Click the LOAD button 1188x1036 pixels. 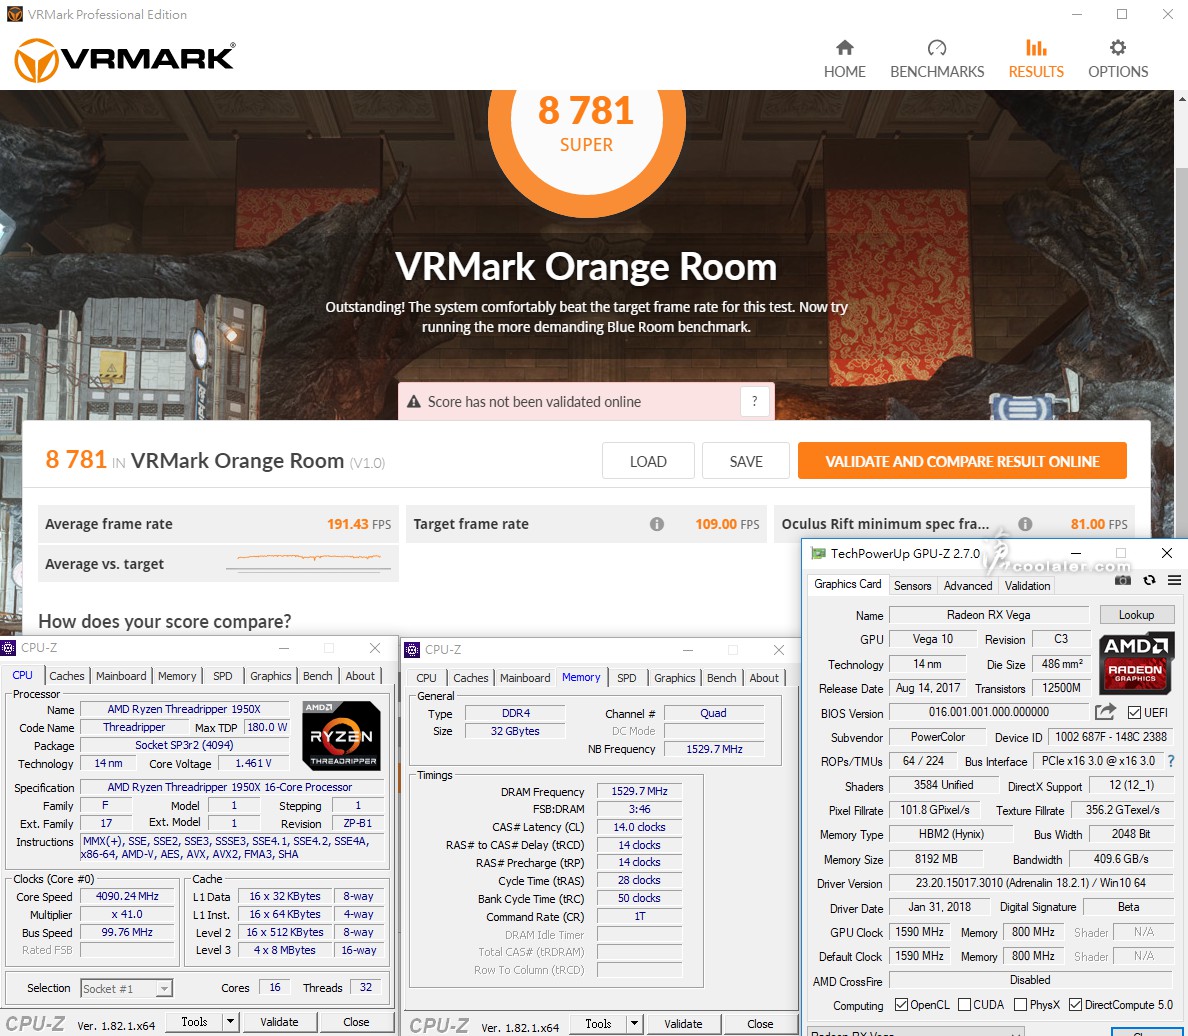click(648, 461)
